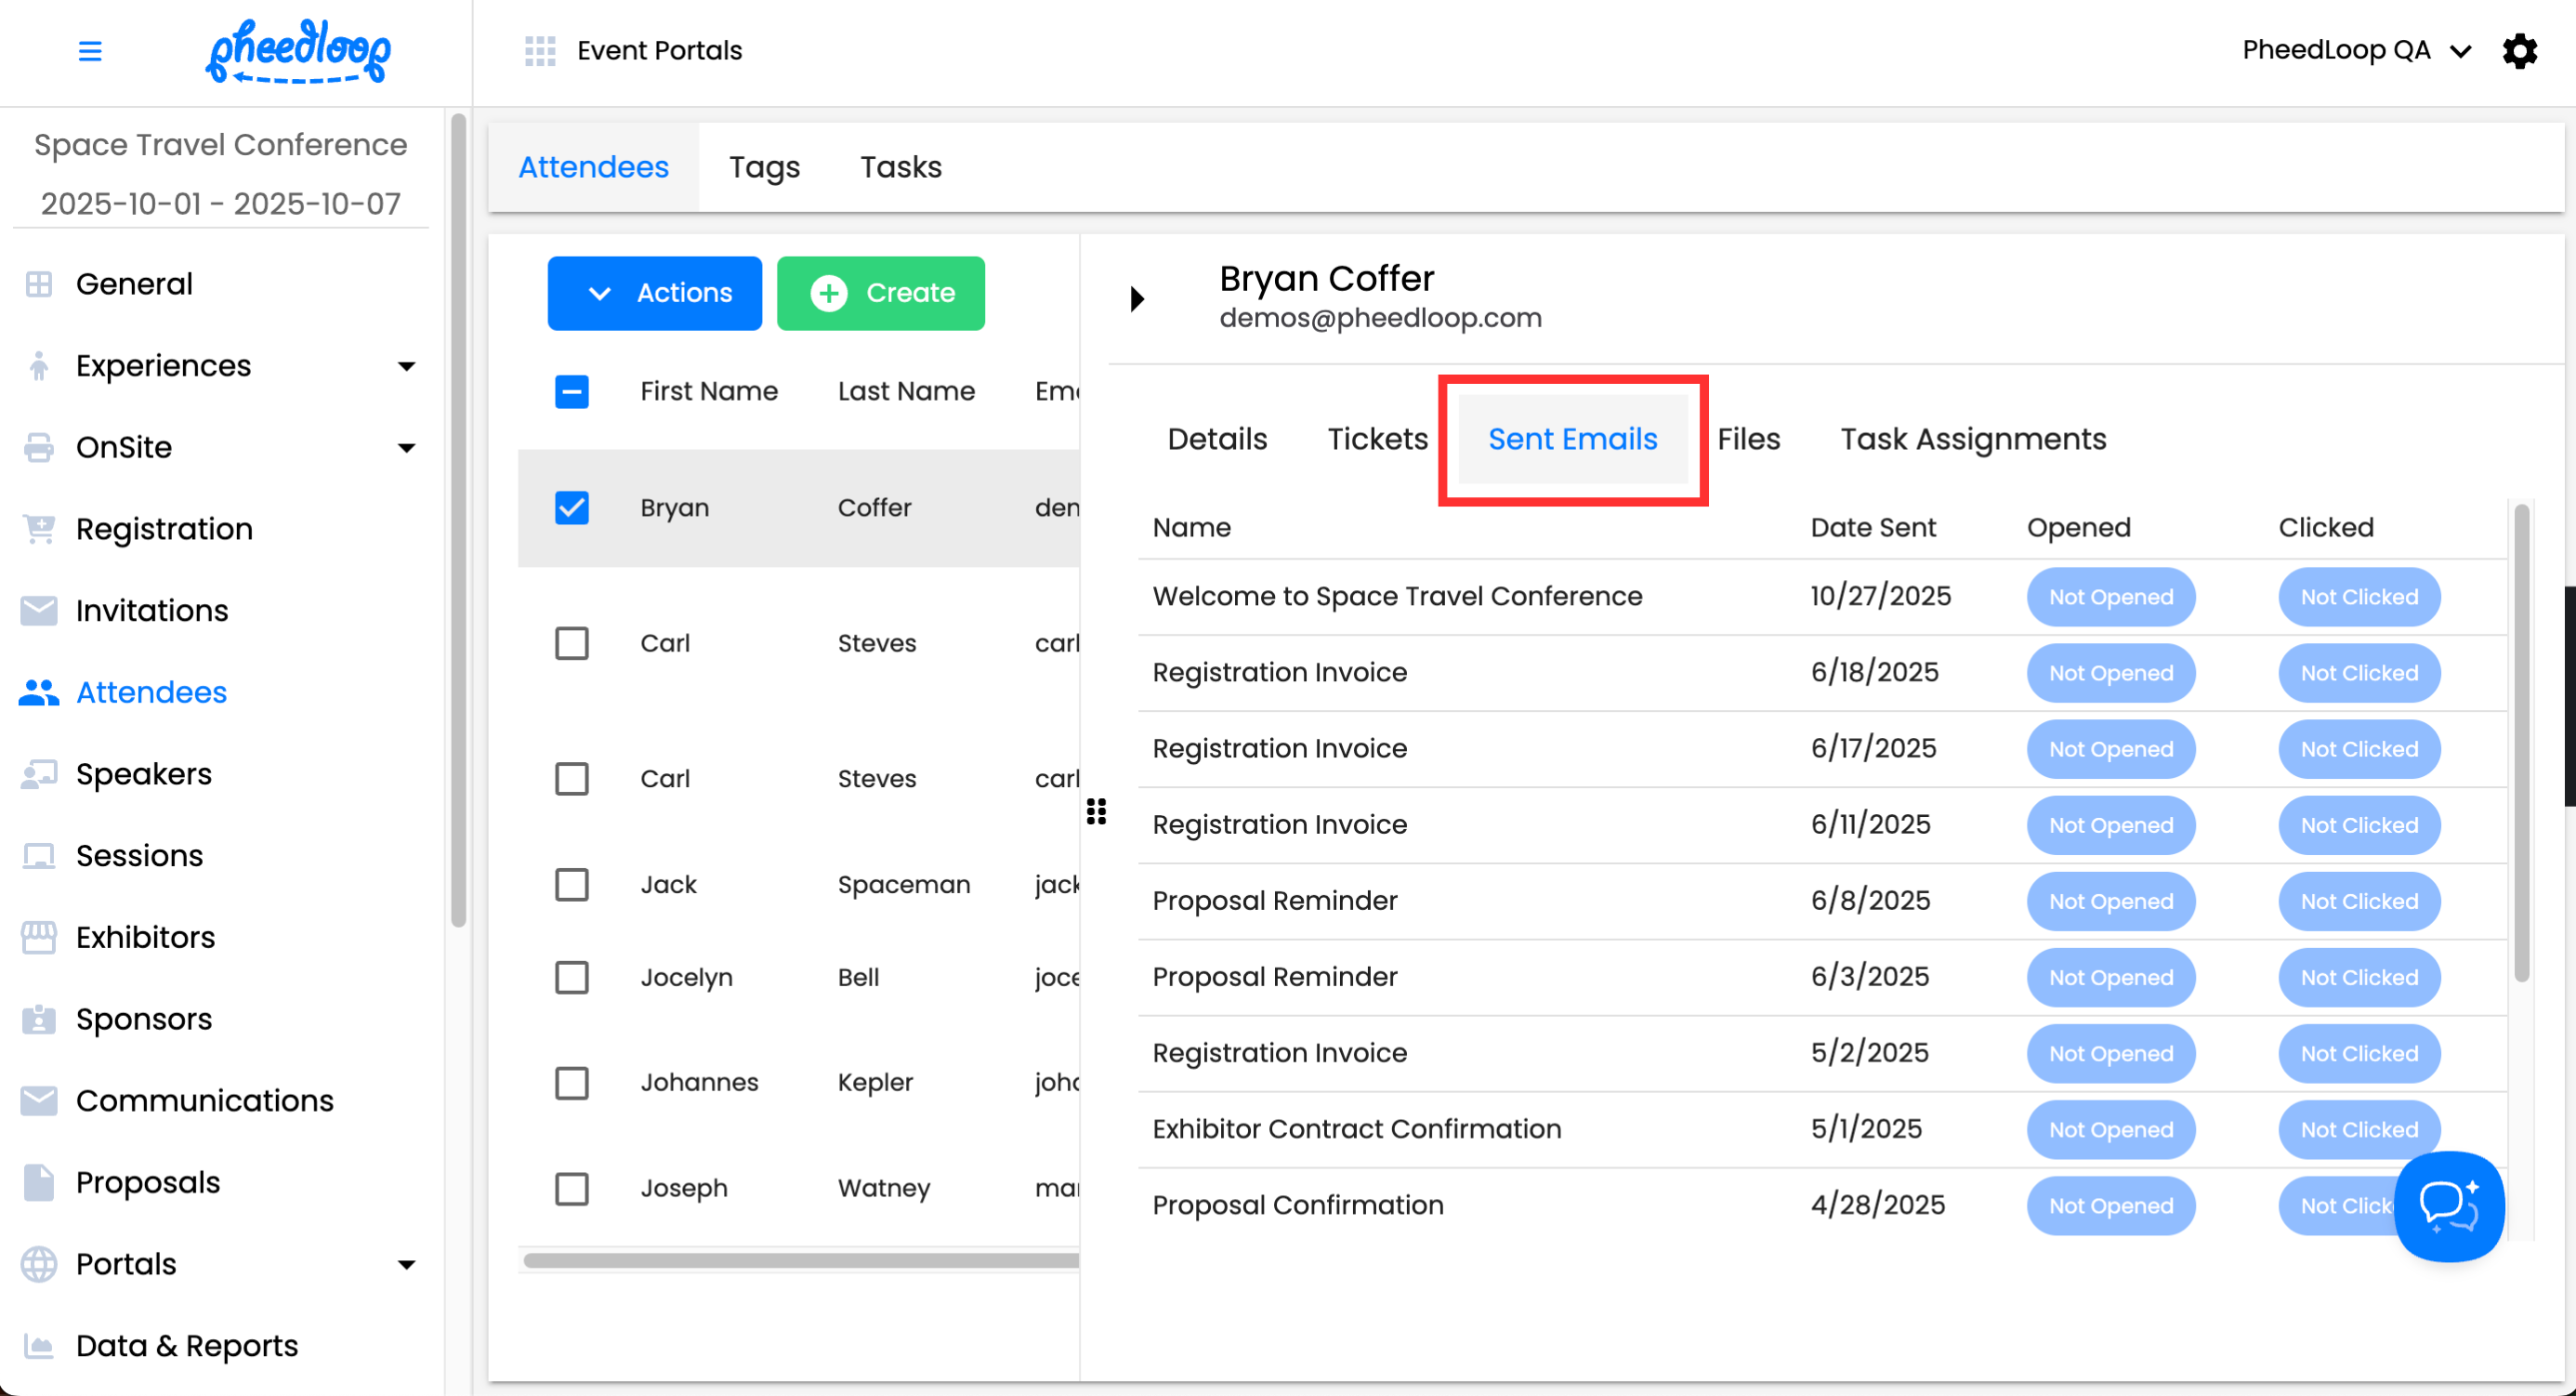Click the Exhibitors booth icon

click(39, 937)
